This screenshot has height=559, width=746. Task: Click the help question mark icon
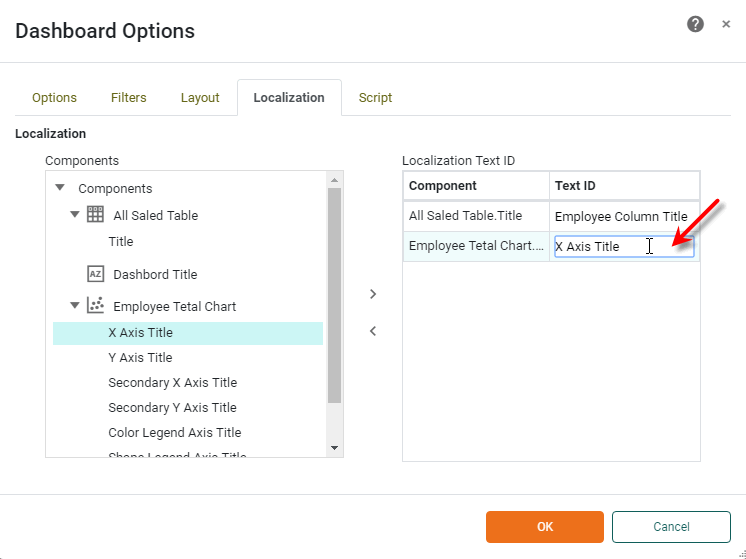click(x=695, y=24)
